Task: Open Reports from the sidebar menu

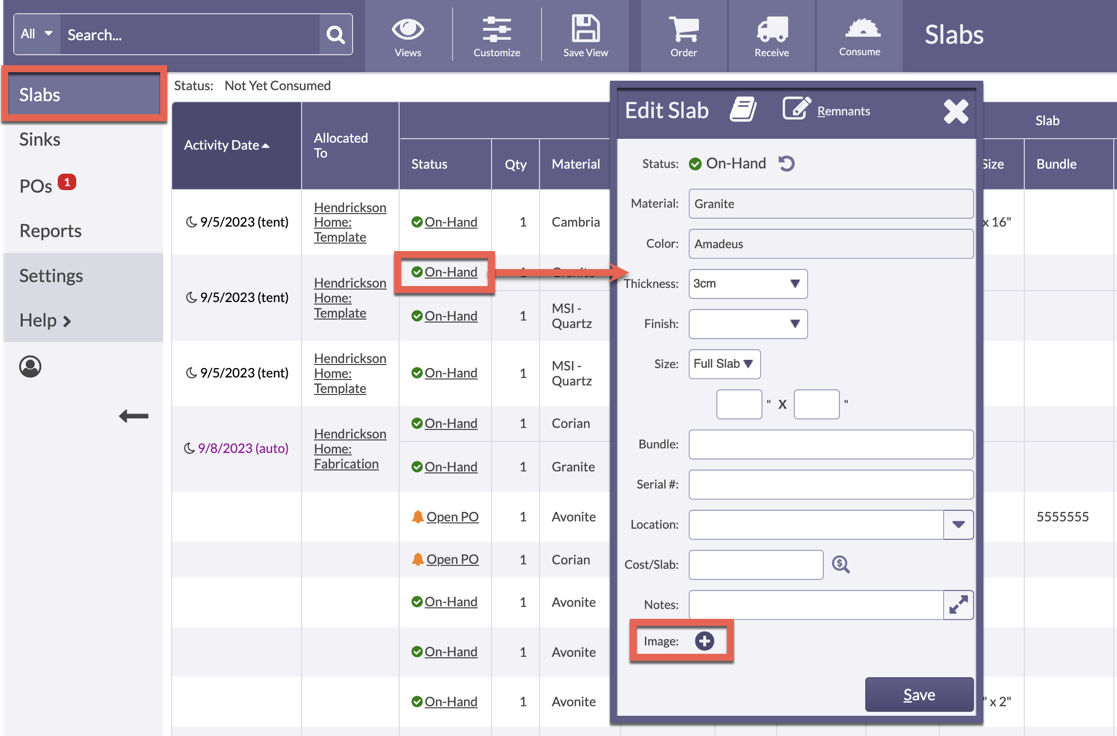Action: 50,231
